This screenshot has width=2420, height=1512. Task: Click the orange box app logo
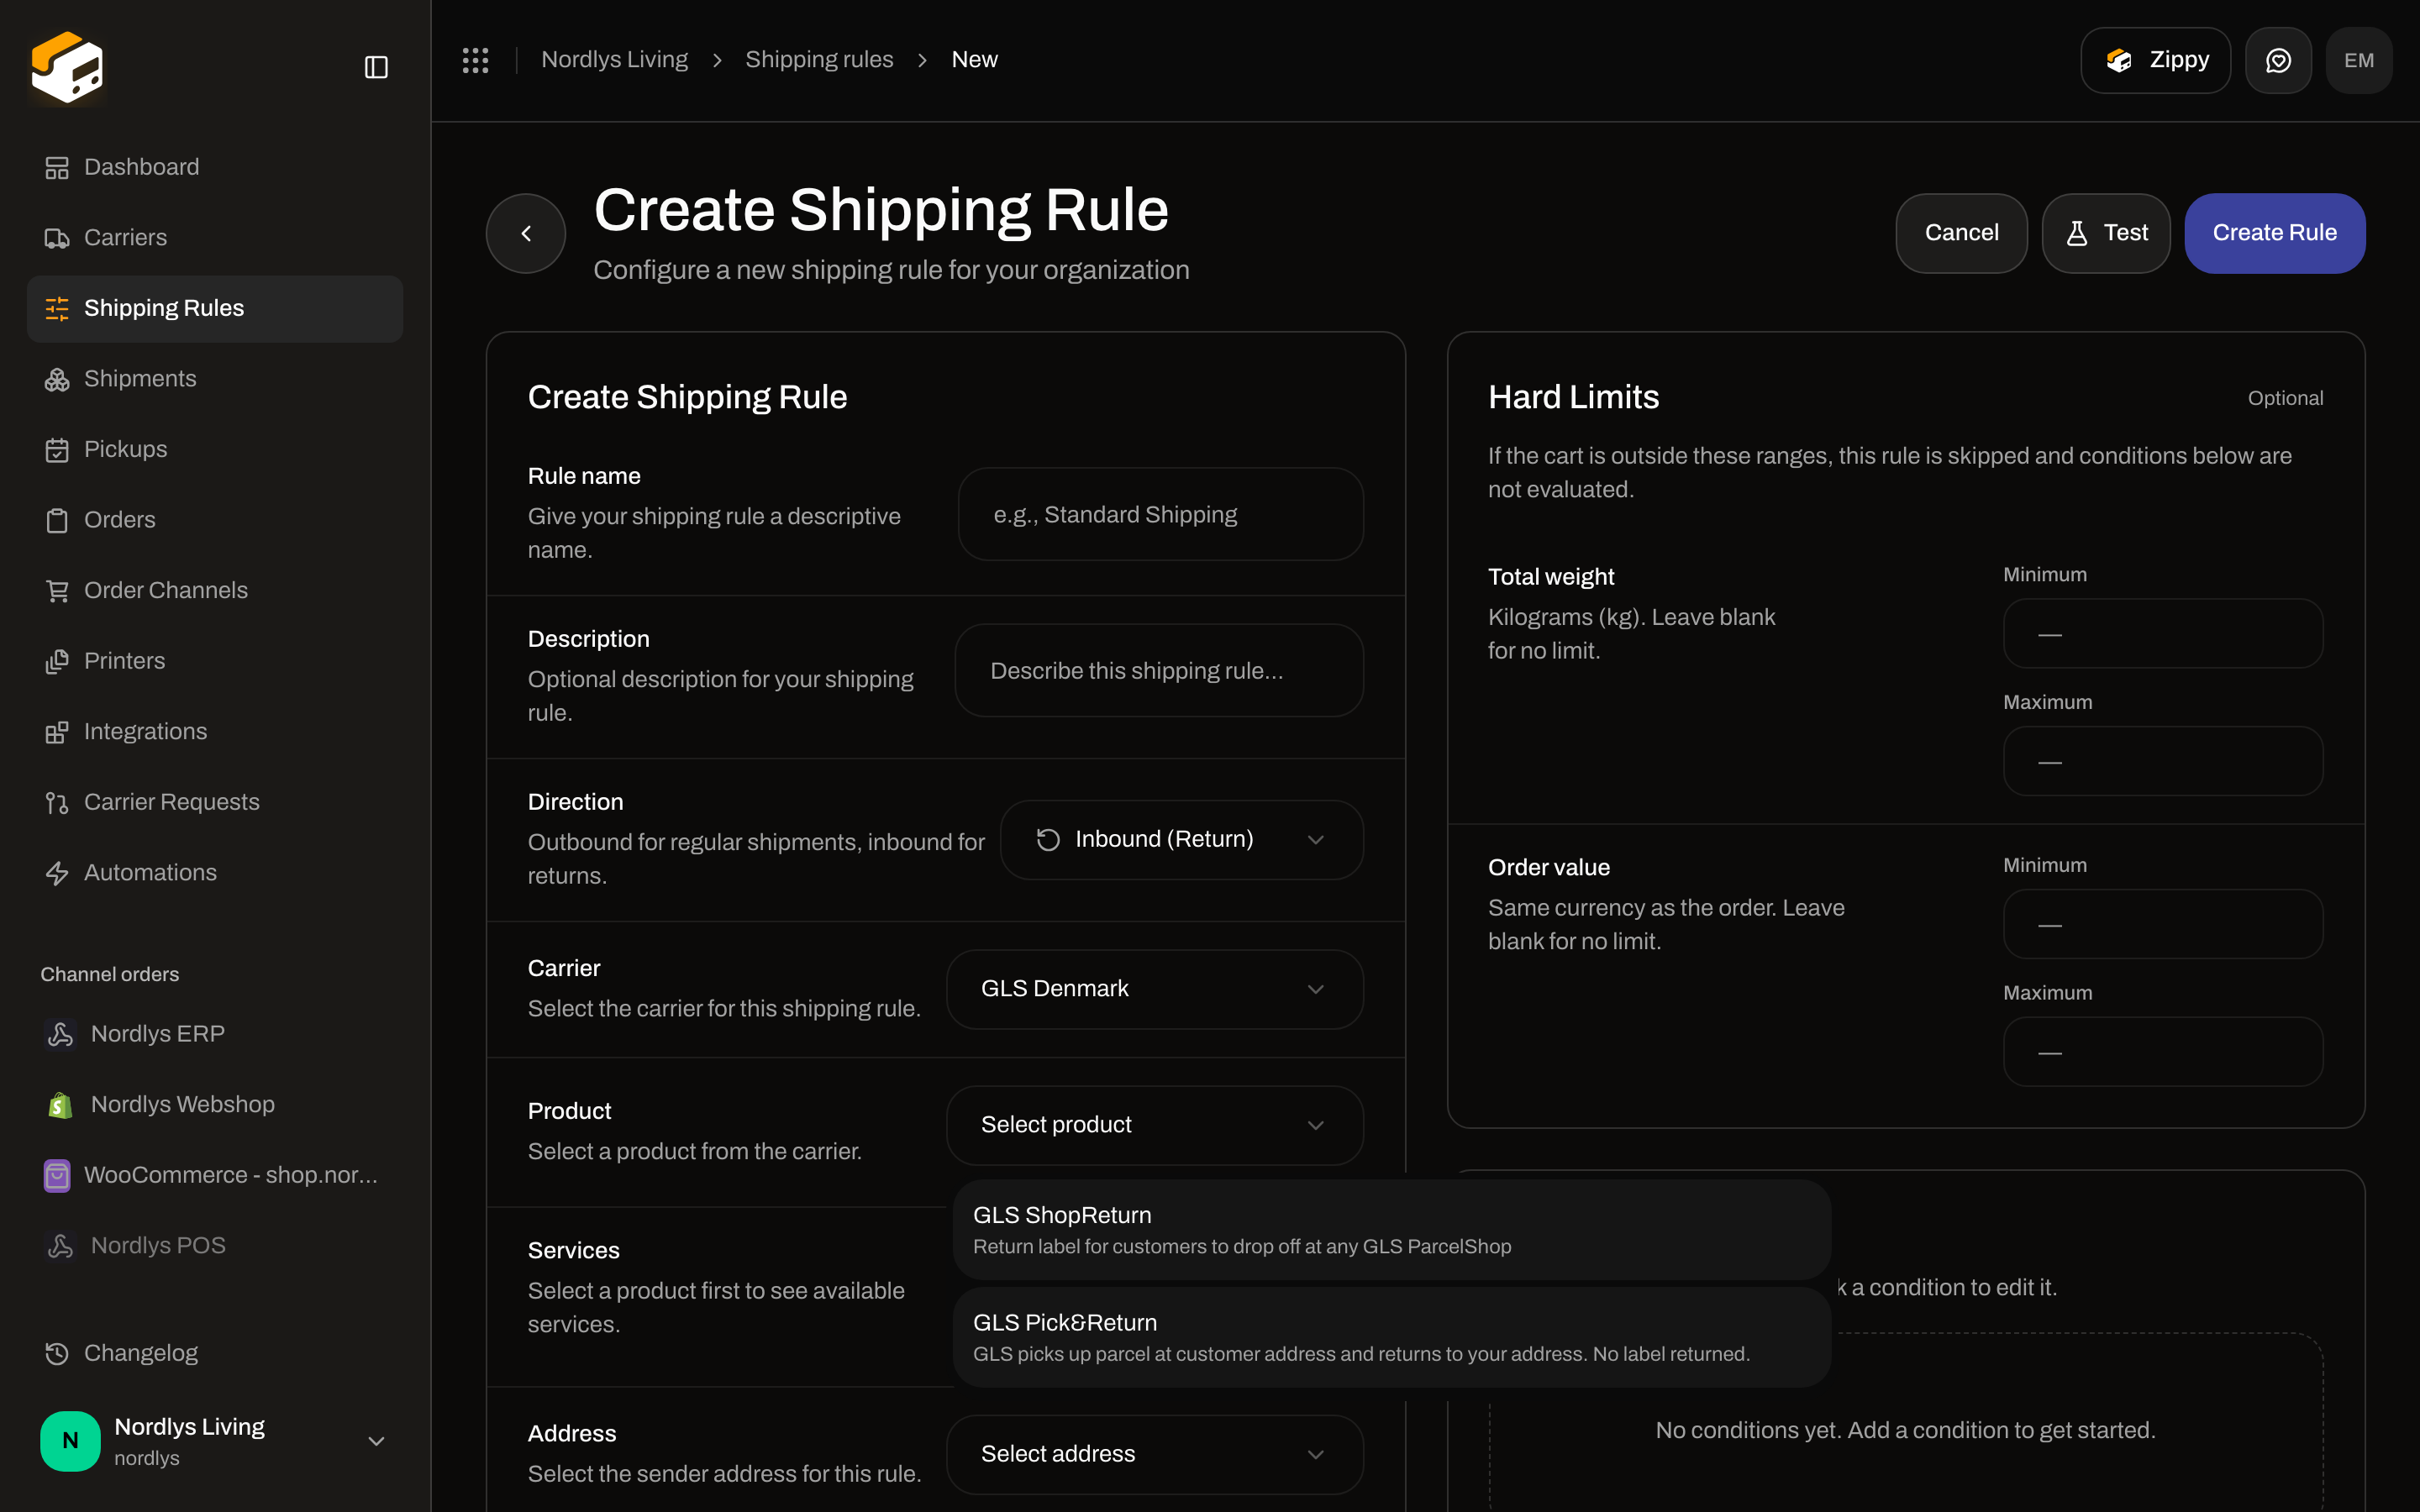[x=67, y=66]
